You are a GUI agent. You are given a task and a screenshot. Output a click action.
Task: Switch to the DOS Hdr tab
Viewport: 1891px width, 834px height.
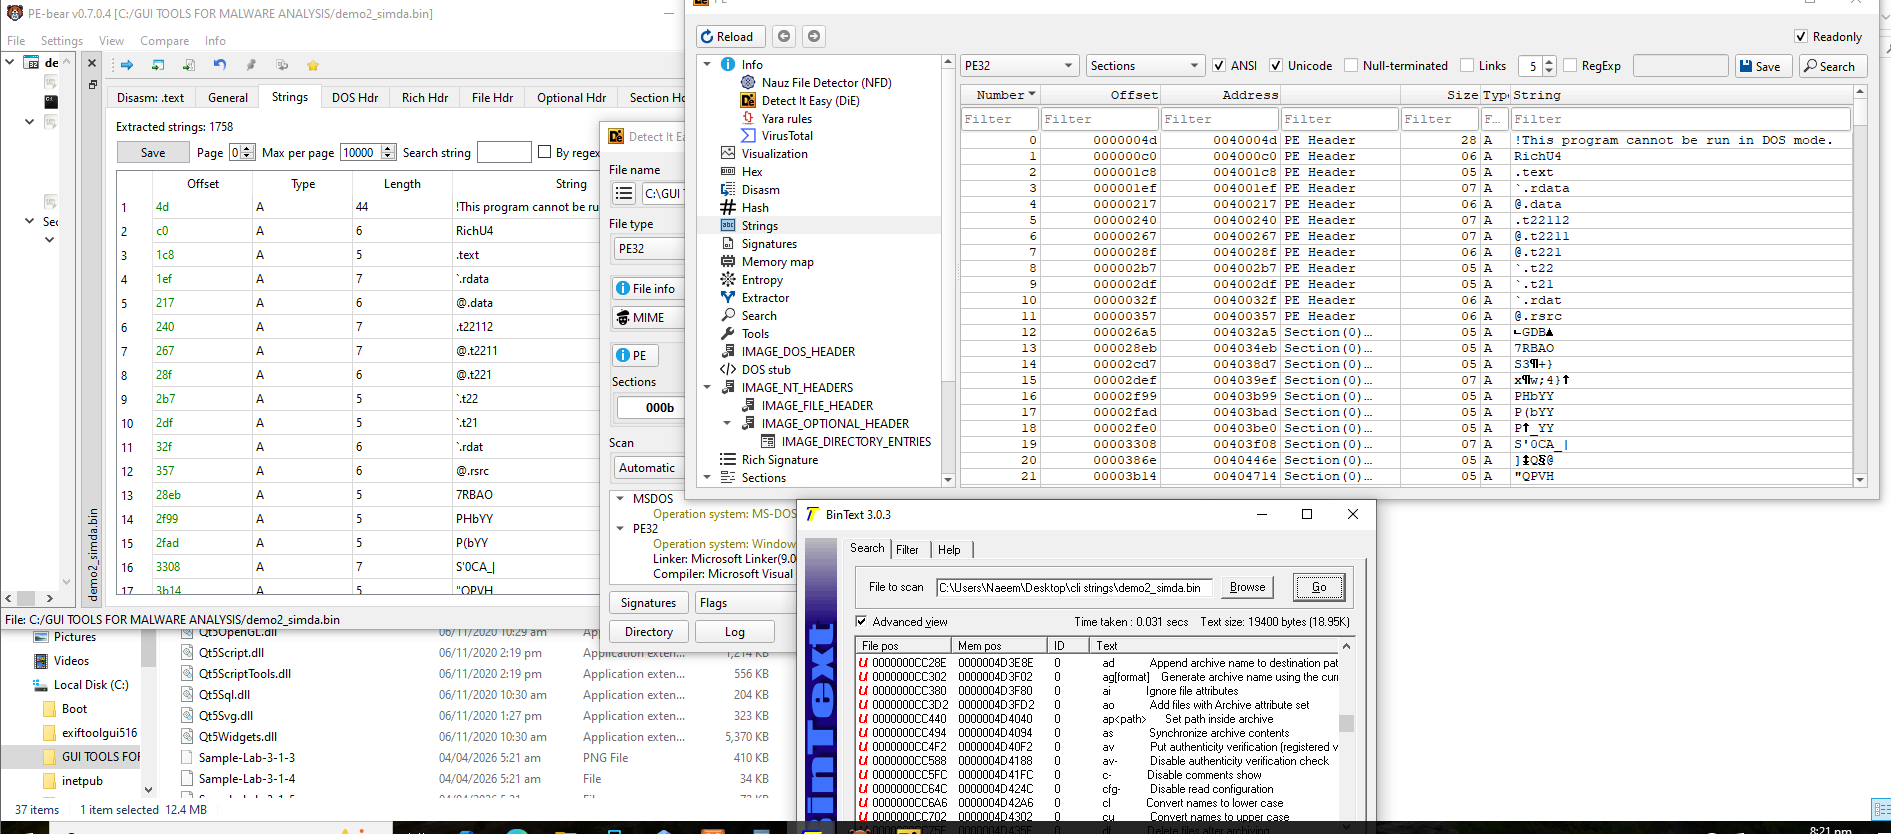pyautogui.click(x=354, y=98)
